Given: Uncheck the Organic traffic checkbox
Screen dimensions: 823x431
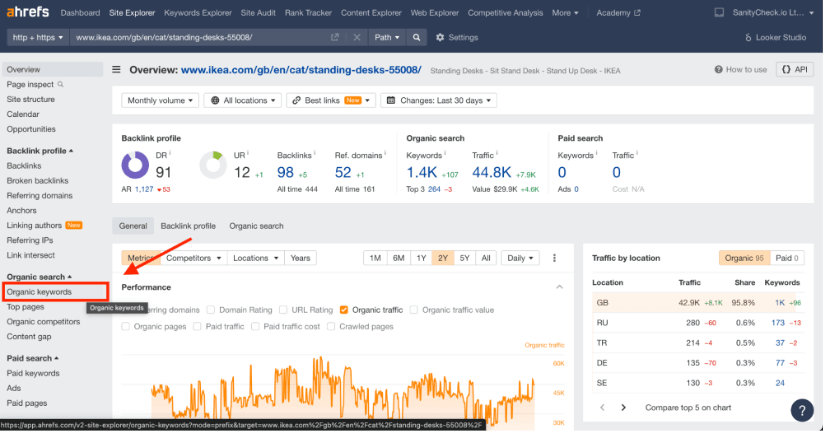Looking at the screenshot, I should 344,310.
